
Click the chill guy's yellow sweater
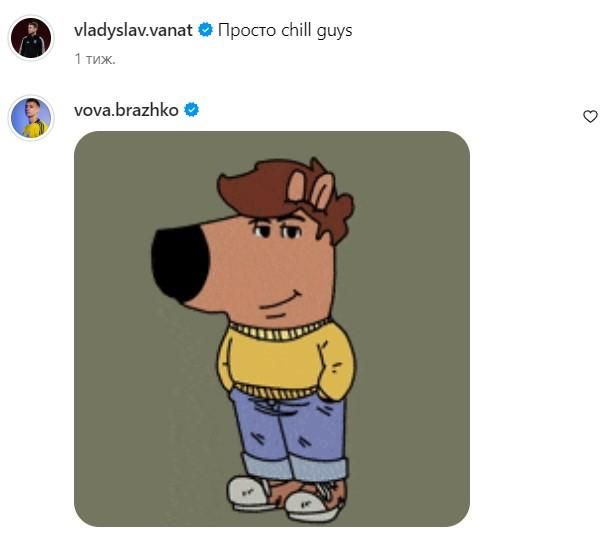(286, 360)
